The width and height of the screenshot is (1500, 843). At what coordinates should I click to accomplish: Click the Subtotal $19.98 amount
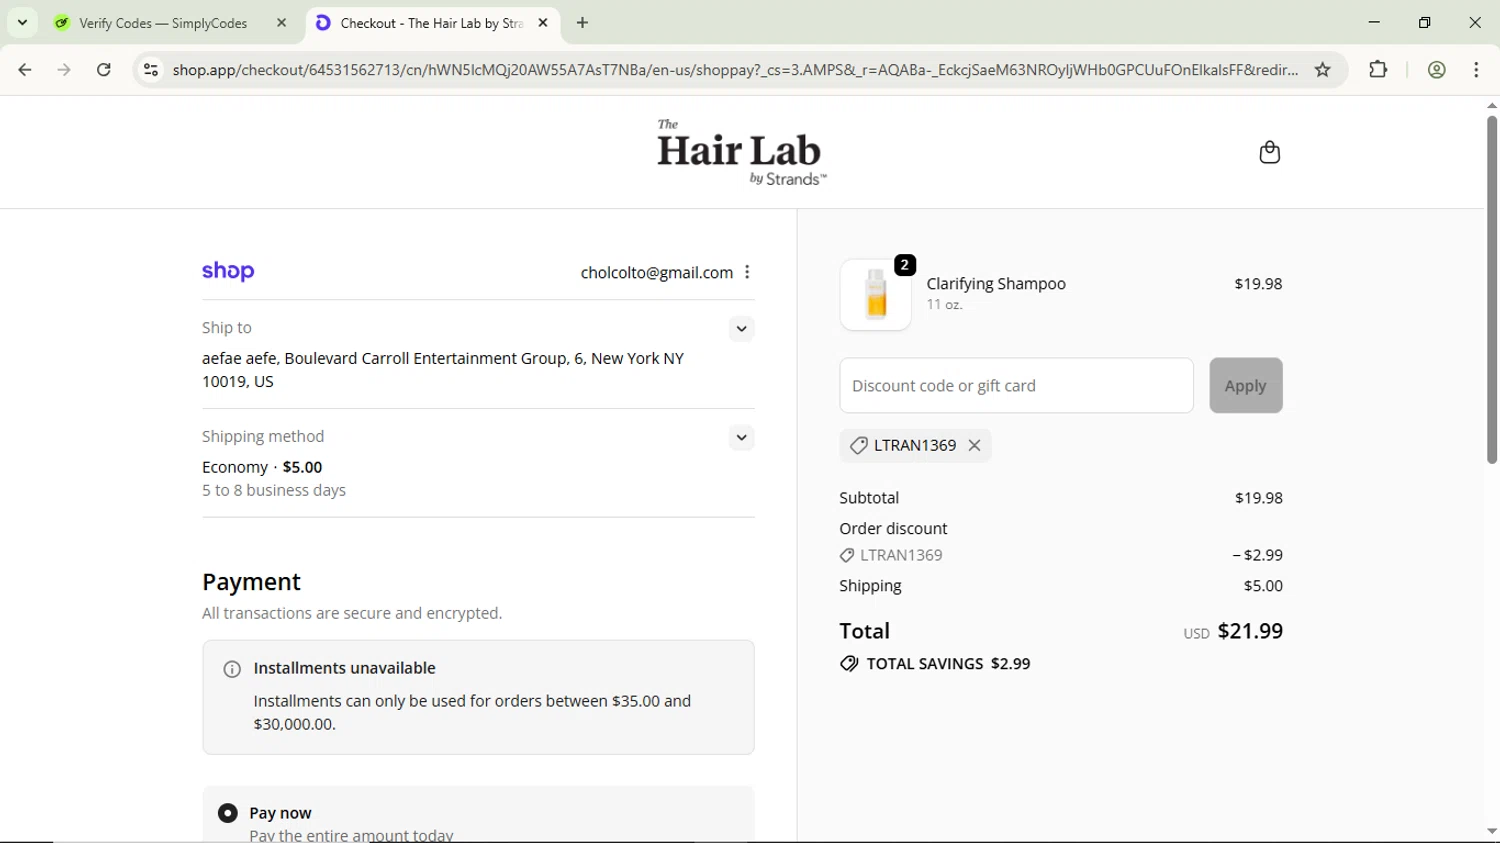point(1259,498)
